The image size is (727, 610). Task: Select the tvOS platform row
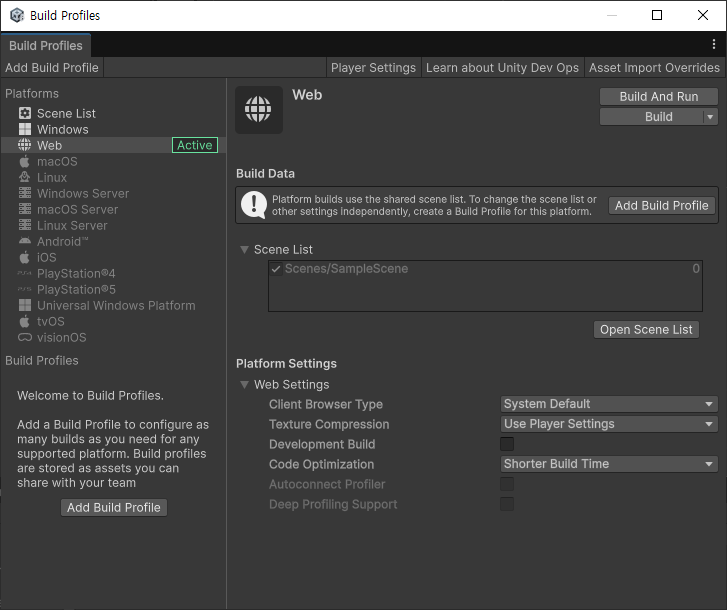(x=114, y=321)
